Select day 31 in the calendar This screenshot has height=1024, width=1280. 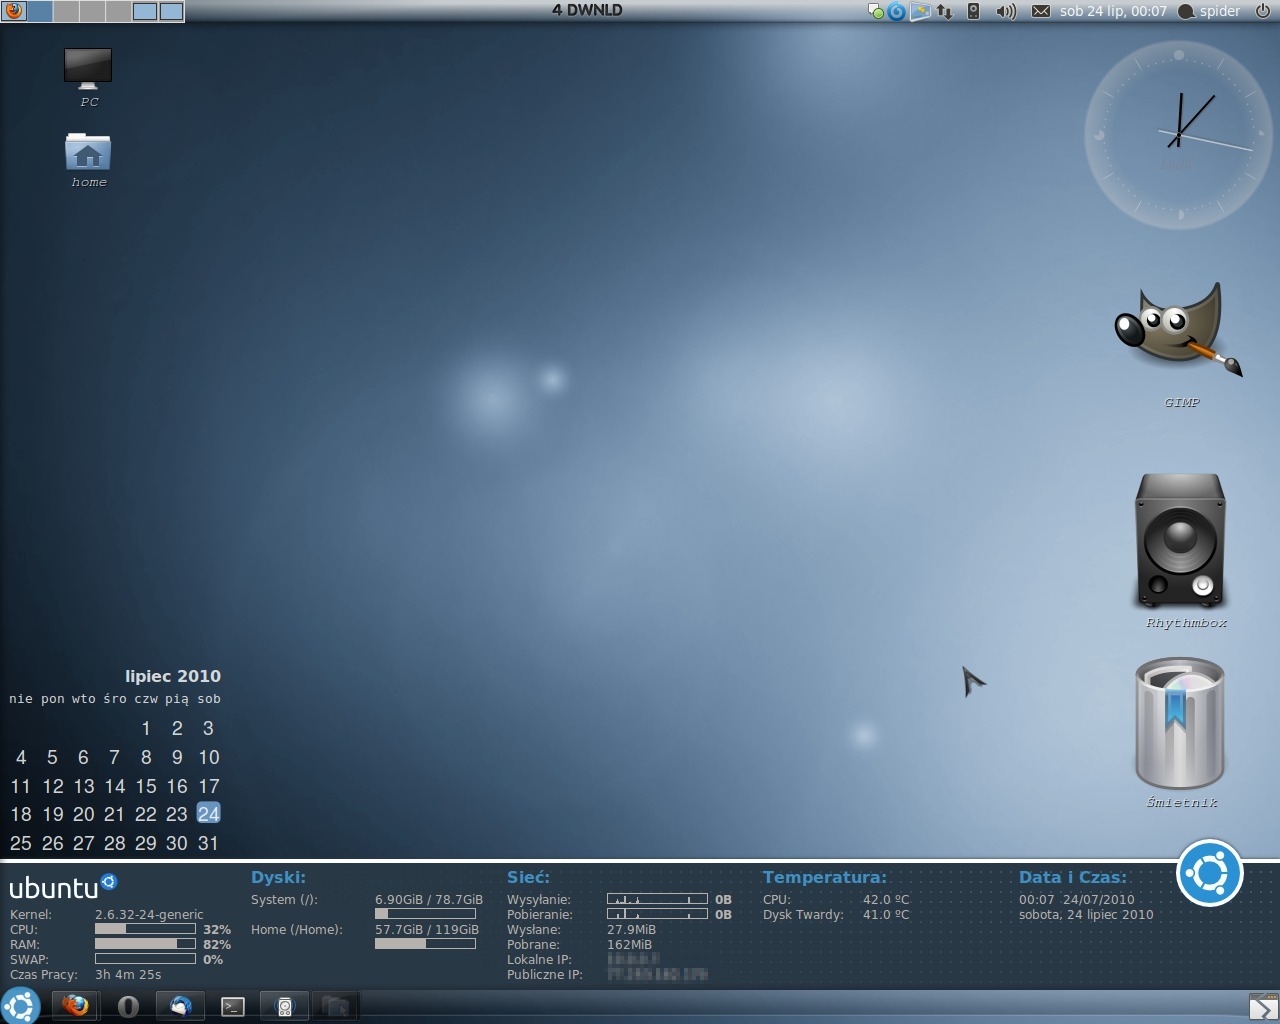pos(208,843)
